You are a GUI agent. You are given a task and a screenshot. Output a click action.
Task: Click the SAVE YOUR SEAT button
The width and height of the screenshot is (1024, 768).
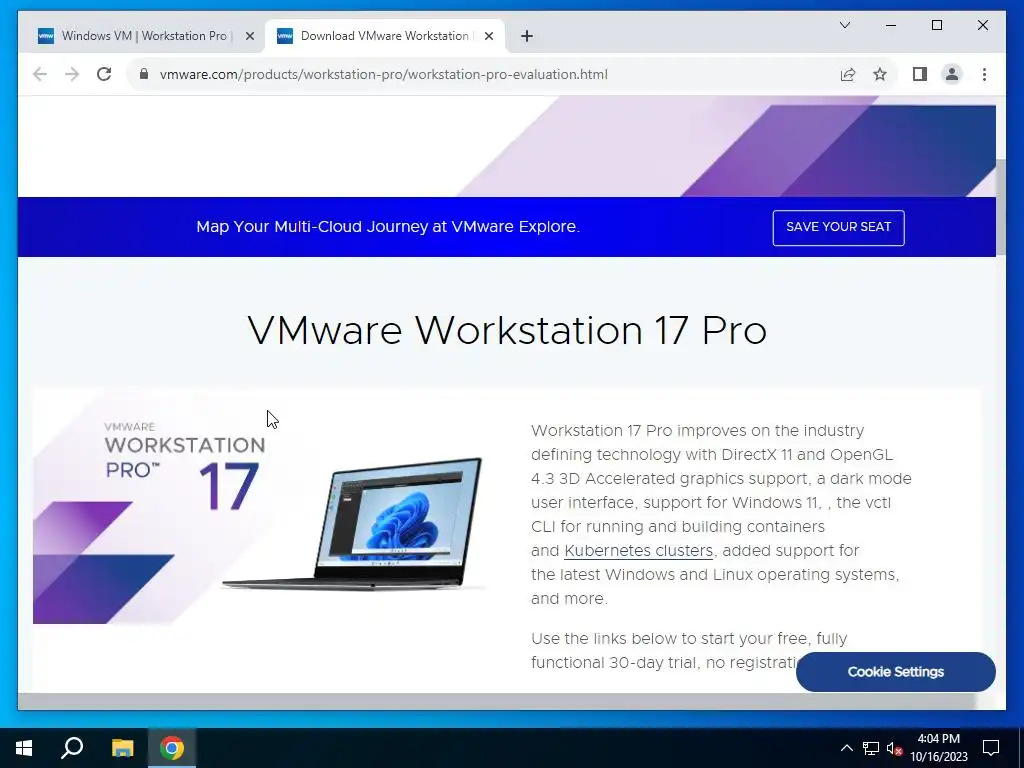point(839,227)
